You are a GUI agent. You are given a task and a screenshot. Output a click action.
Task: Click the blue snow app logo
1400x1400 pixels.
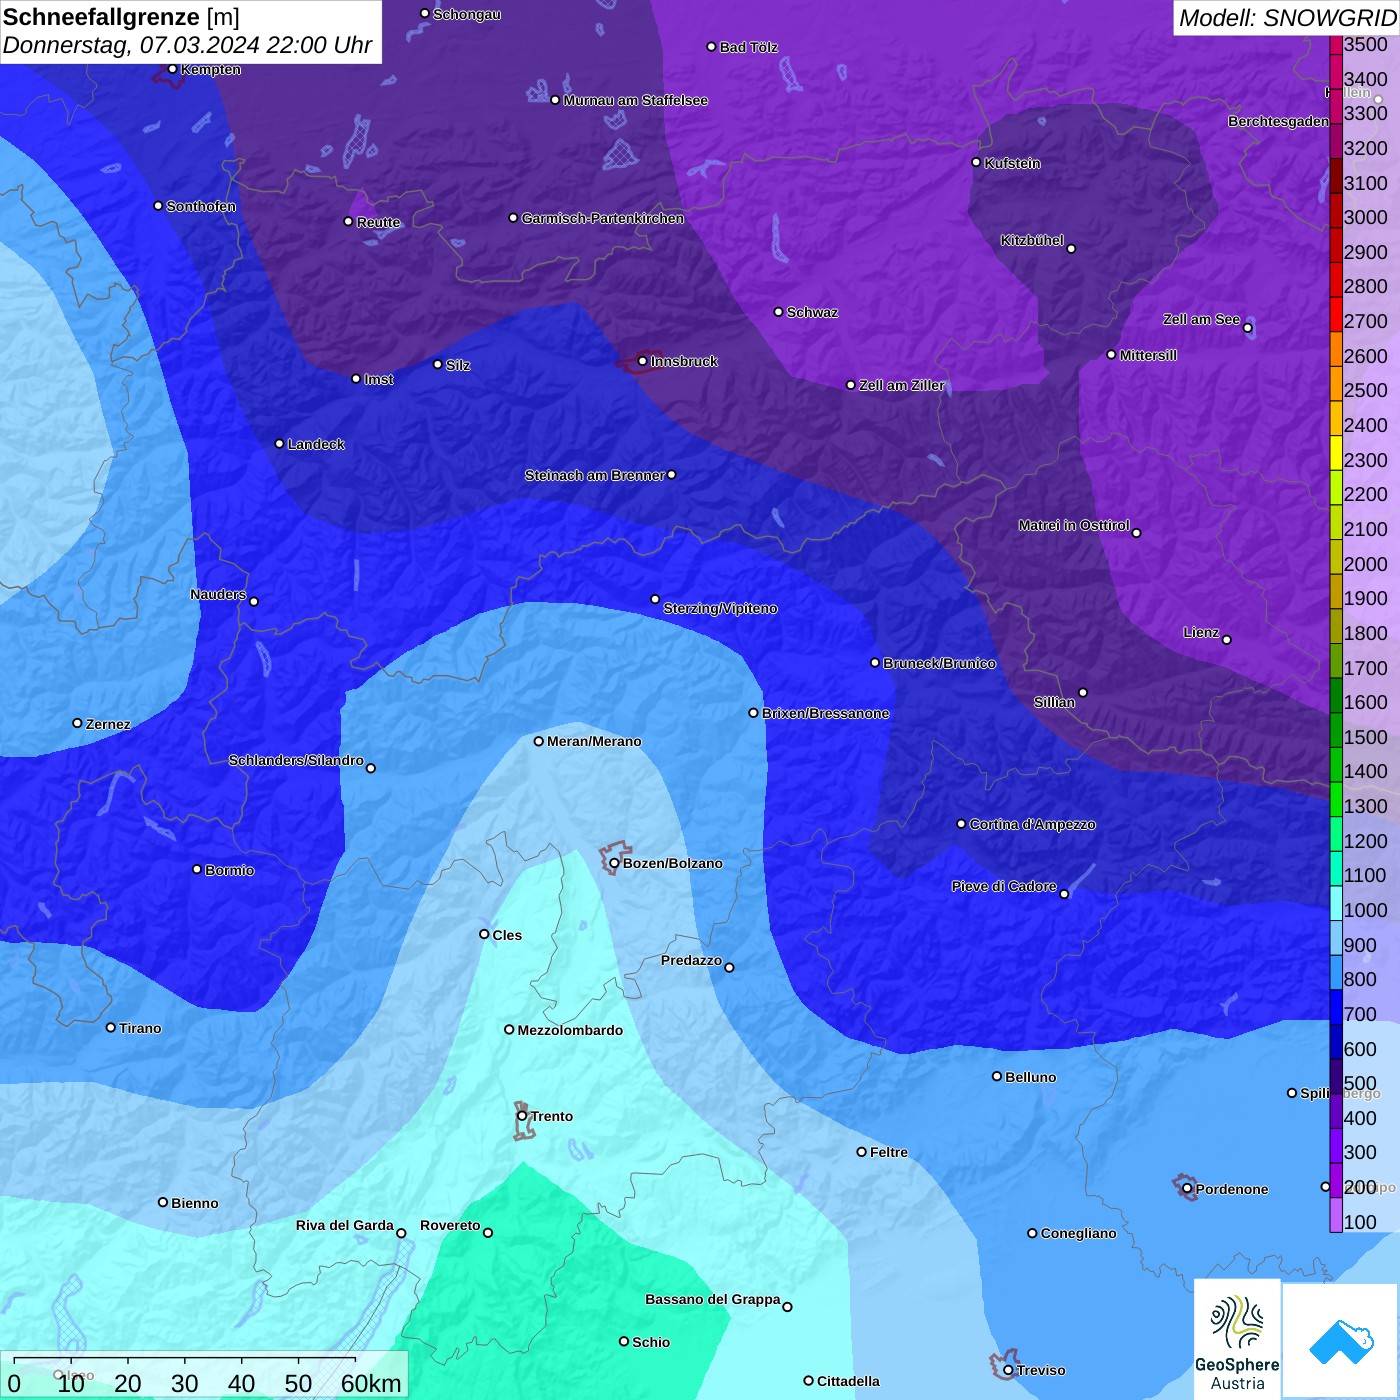coord(1341,1341)
